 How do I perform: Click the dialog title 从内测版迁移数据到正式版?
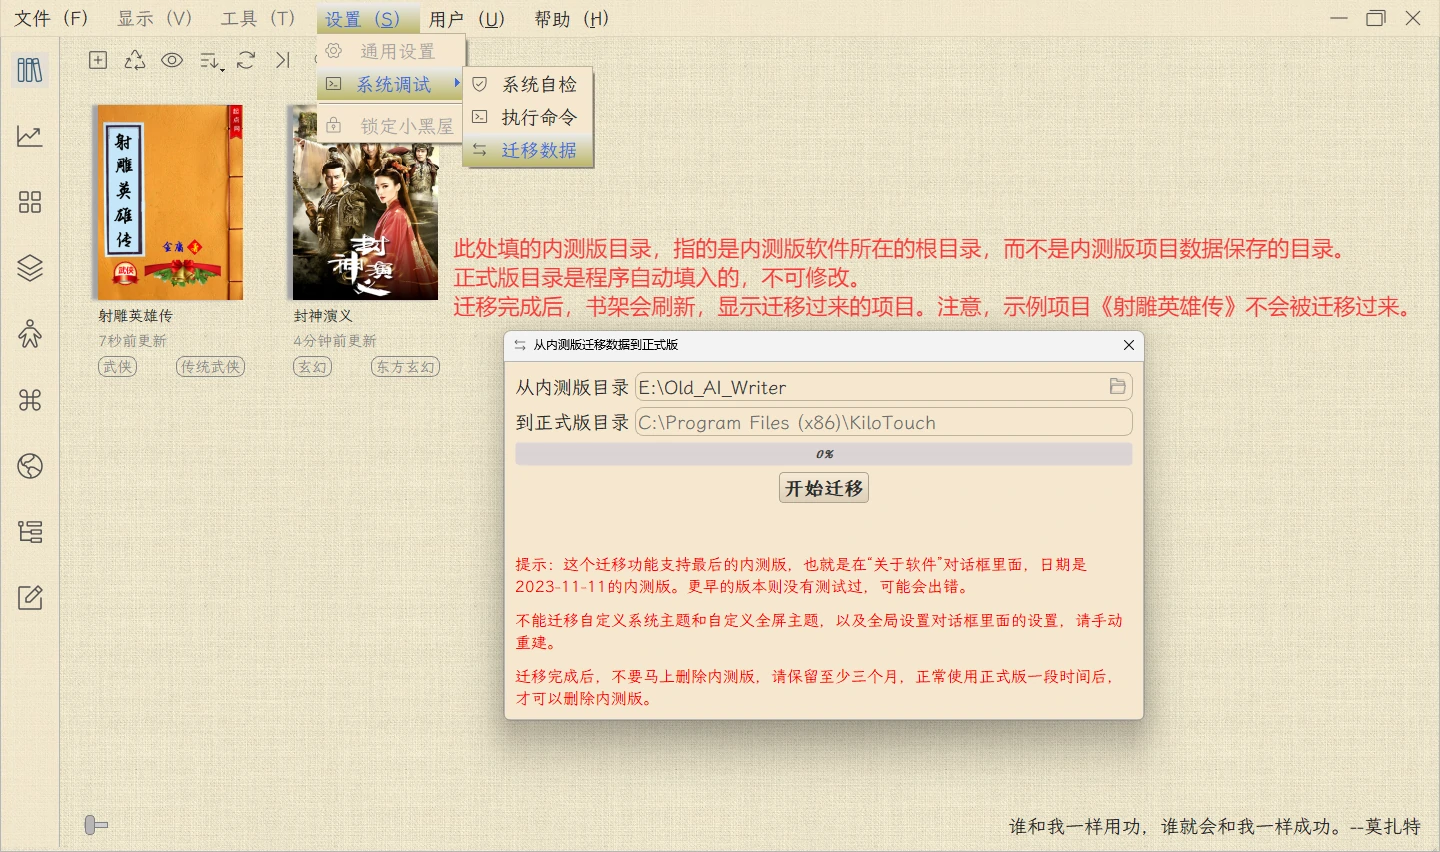(x=605, y=345)
